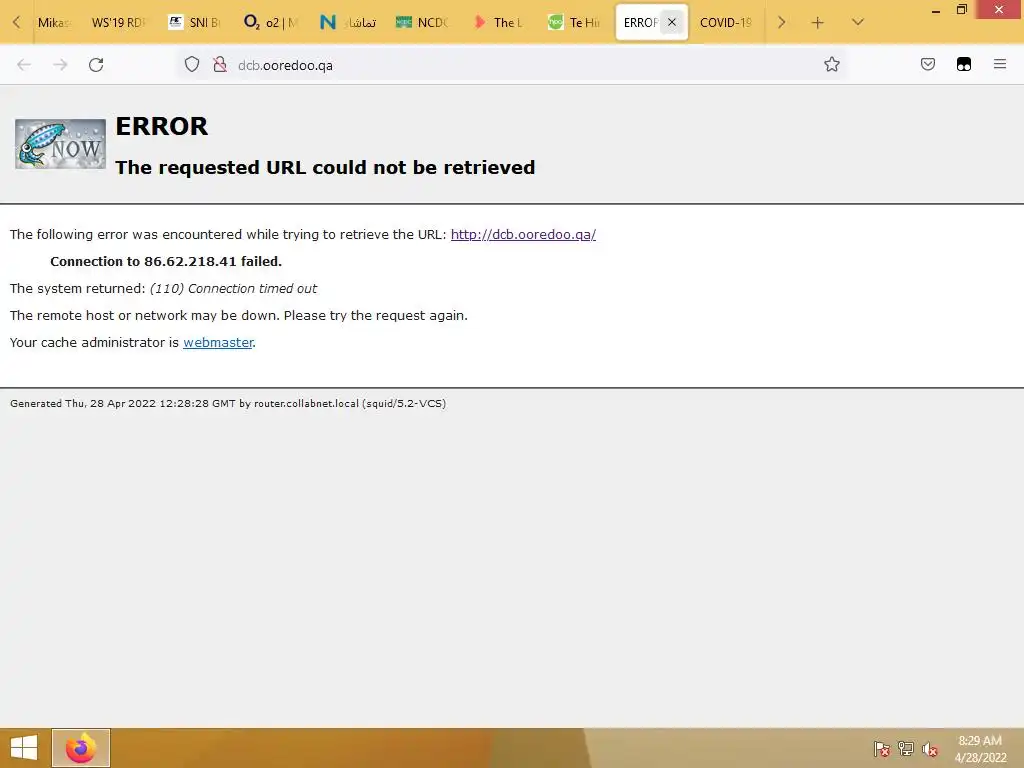Go forward one page
The height and width of the screenshot is (768, 1024).
(60, 65)
